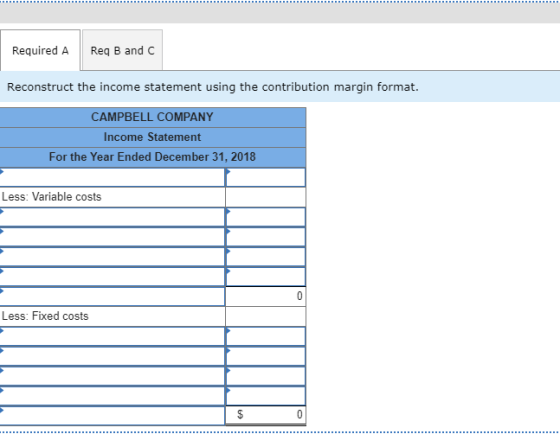Screen dimensions: 560x434
Task: Click the amount field above the Variable costs row
Action: coord(266,177)
